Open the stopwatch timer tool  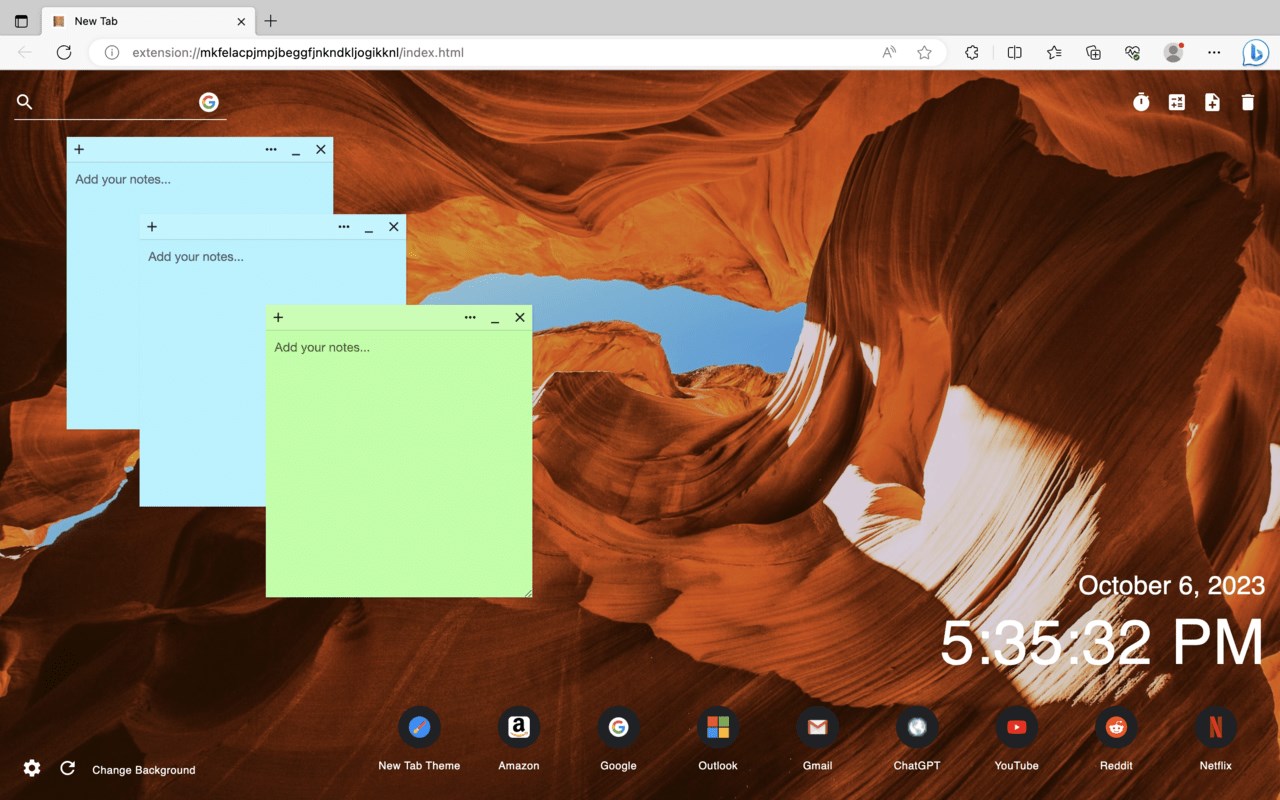coord(1141,102)
